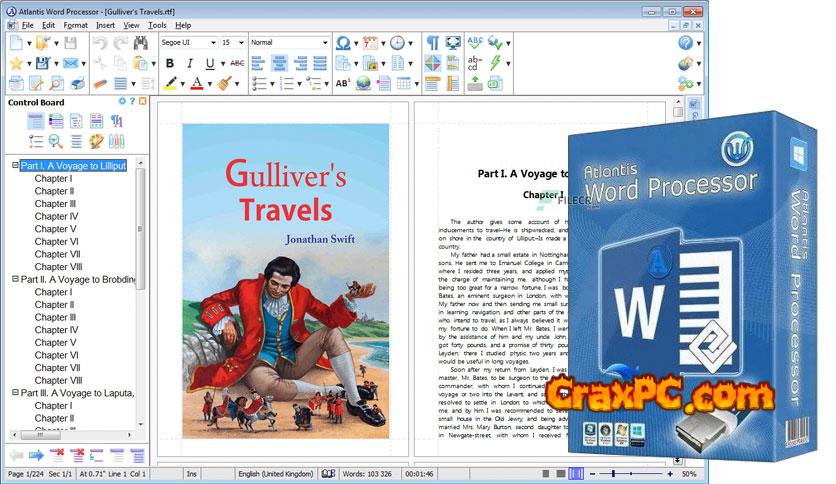This screenshot has height=484, width=836.
Task: Toggle Italic formatting
Action: [x=188, y=63]
